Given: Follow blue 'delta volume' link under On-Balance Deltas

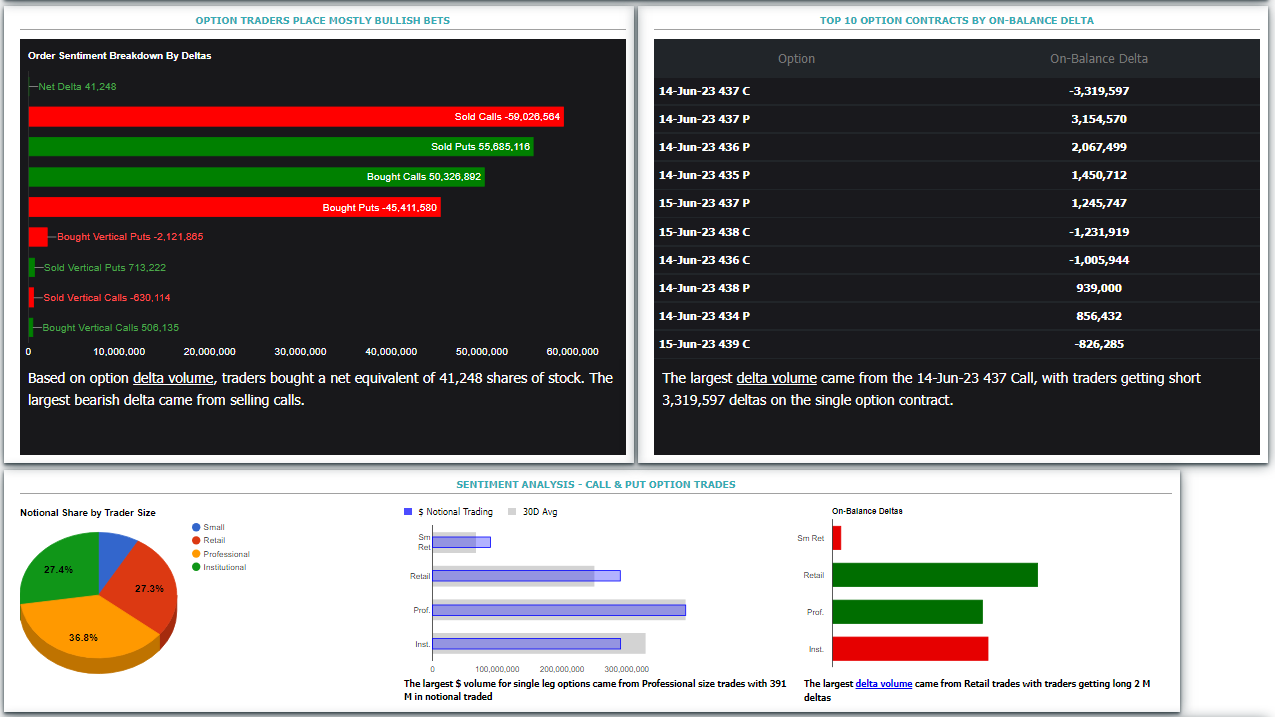Looking at the screenshot, I should (884, 684).
